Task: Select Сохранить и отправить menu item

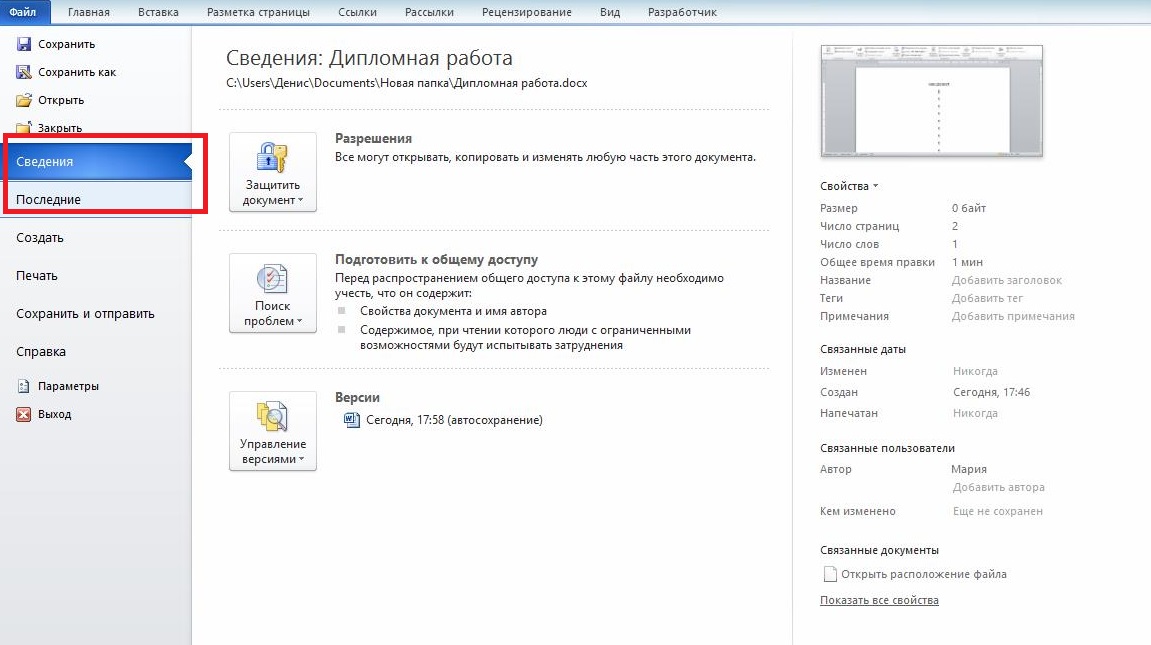Action: click(x=85, y=314)
